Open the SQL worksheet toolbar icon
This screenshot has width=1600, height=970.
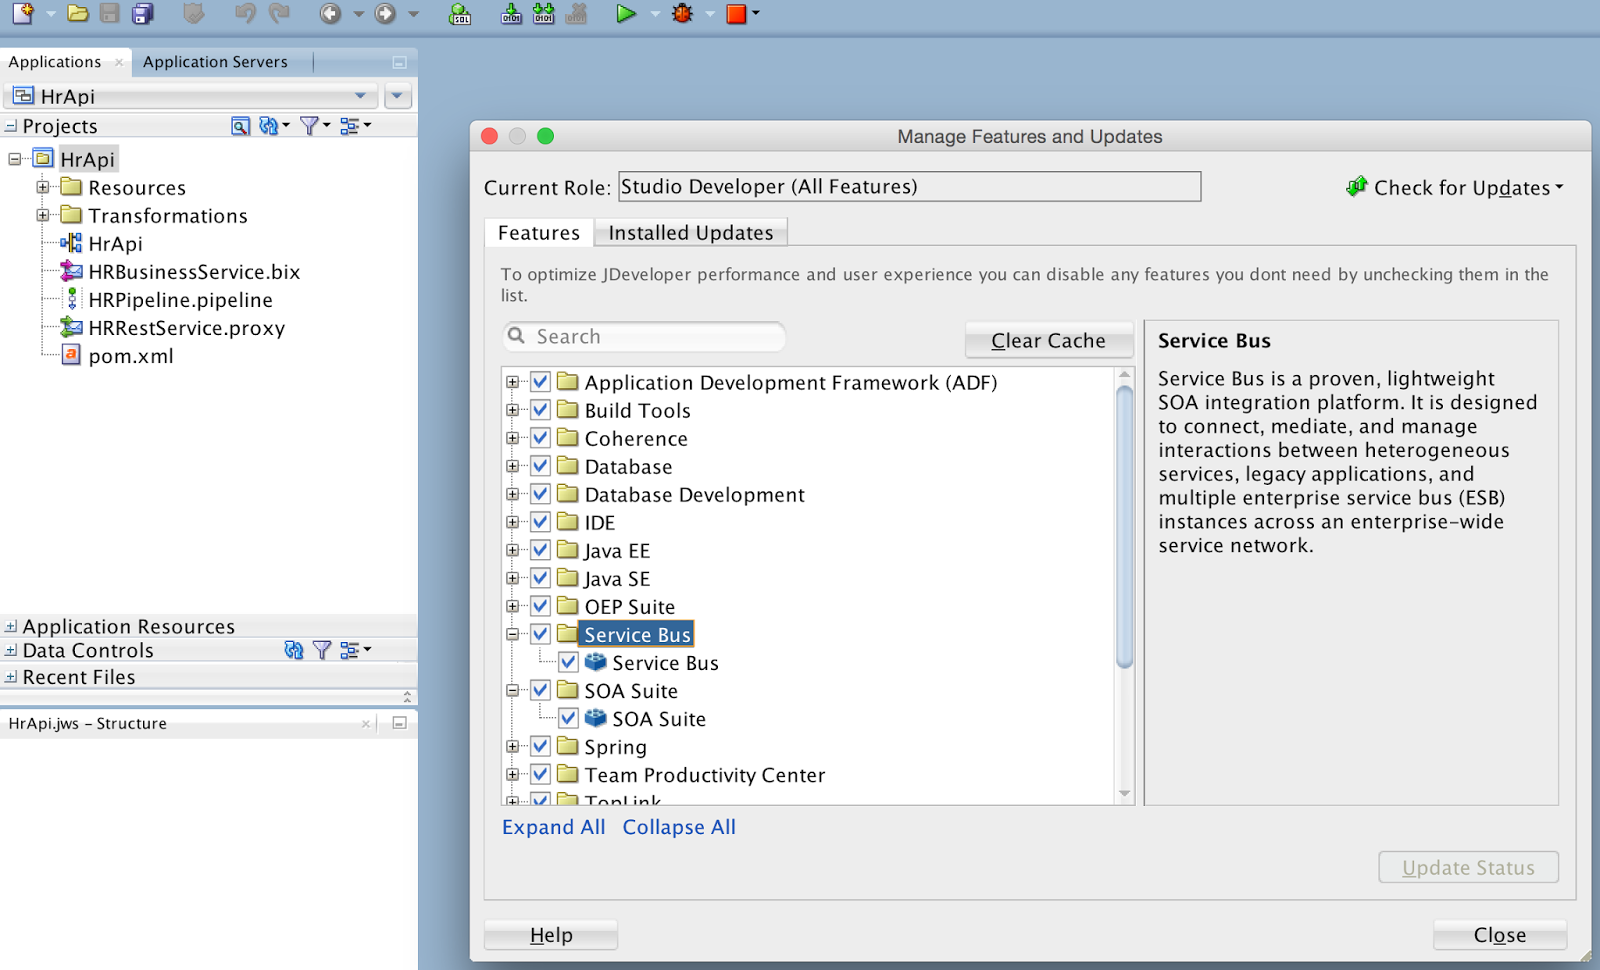tap(460, 13)
